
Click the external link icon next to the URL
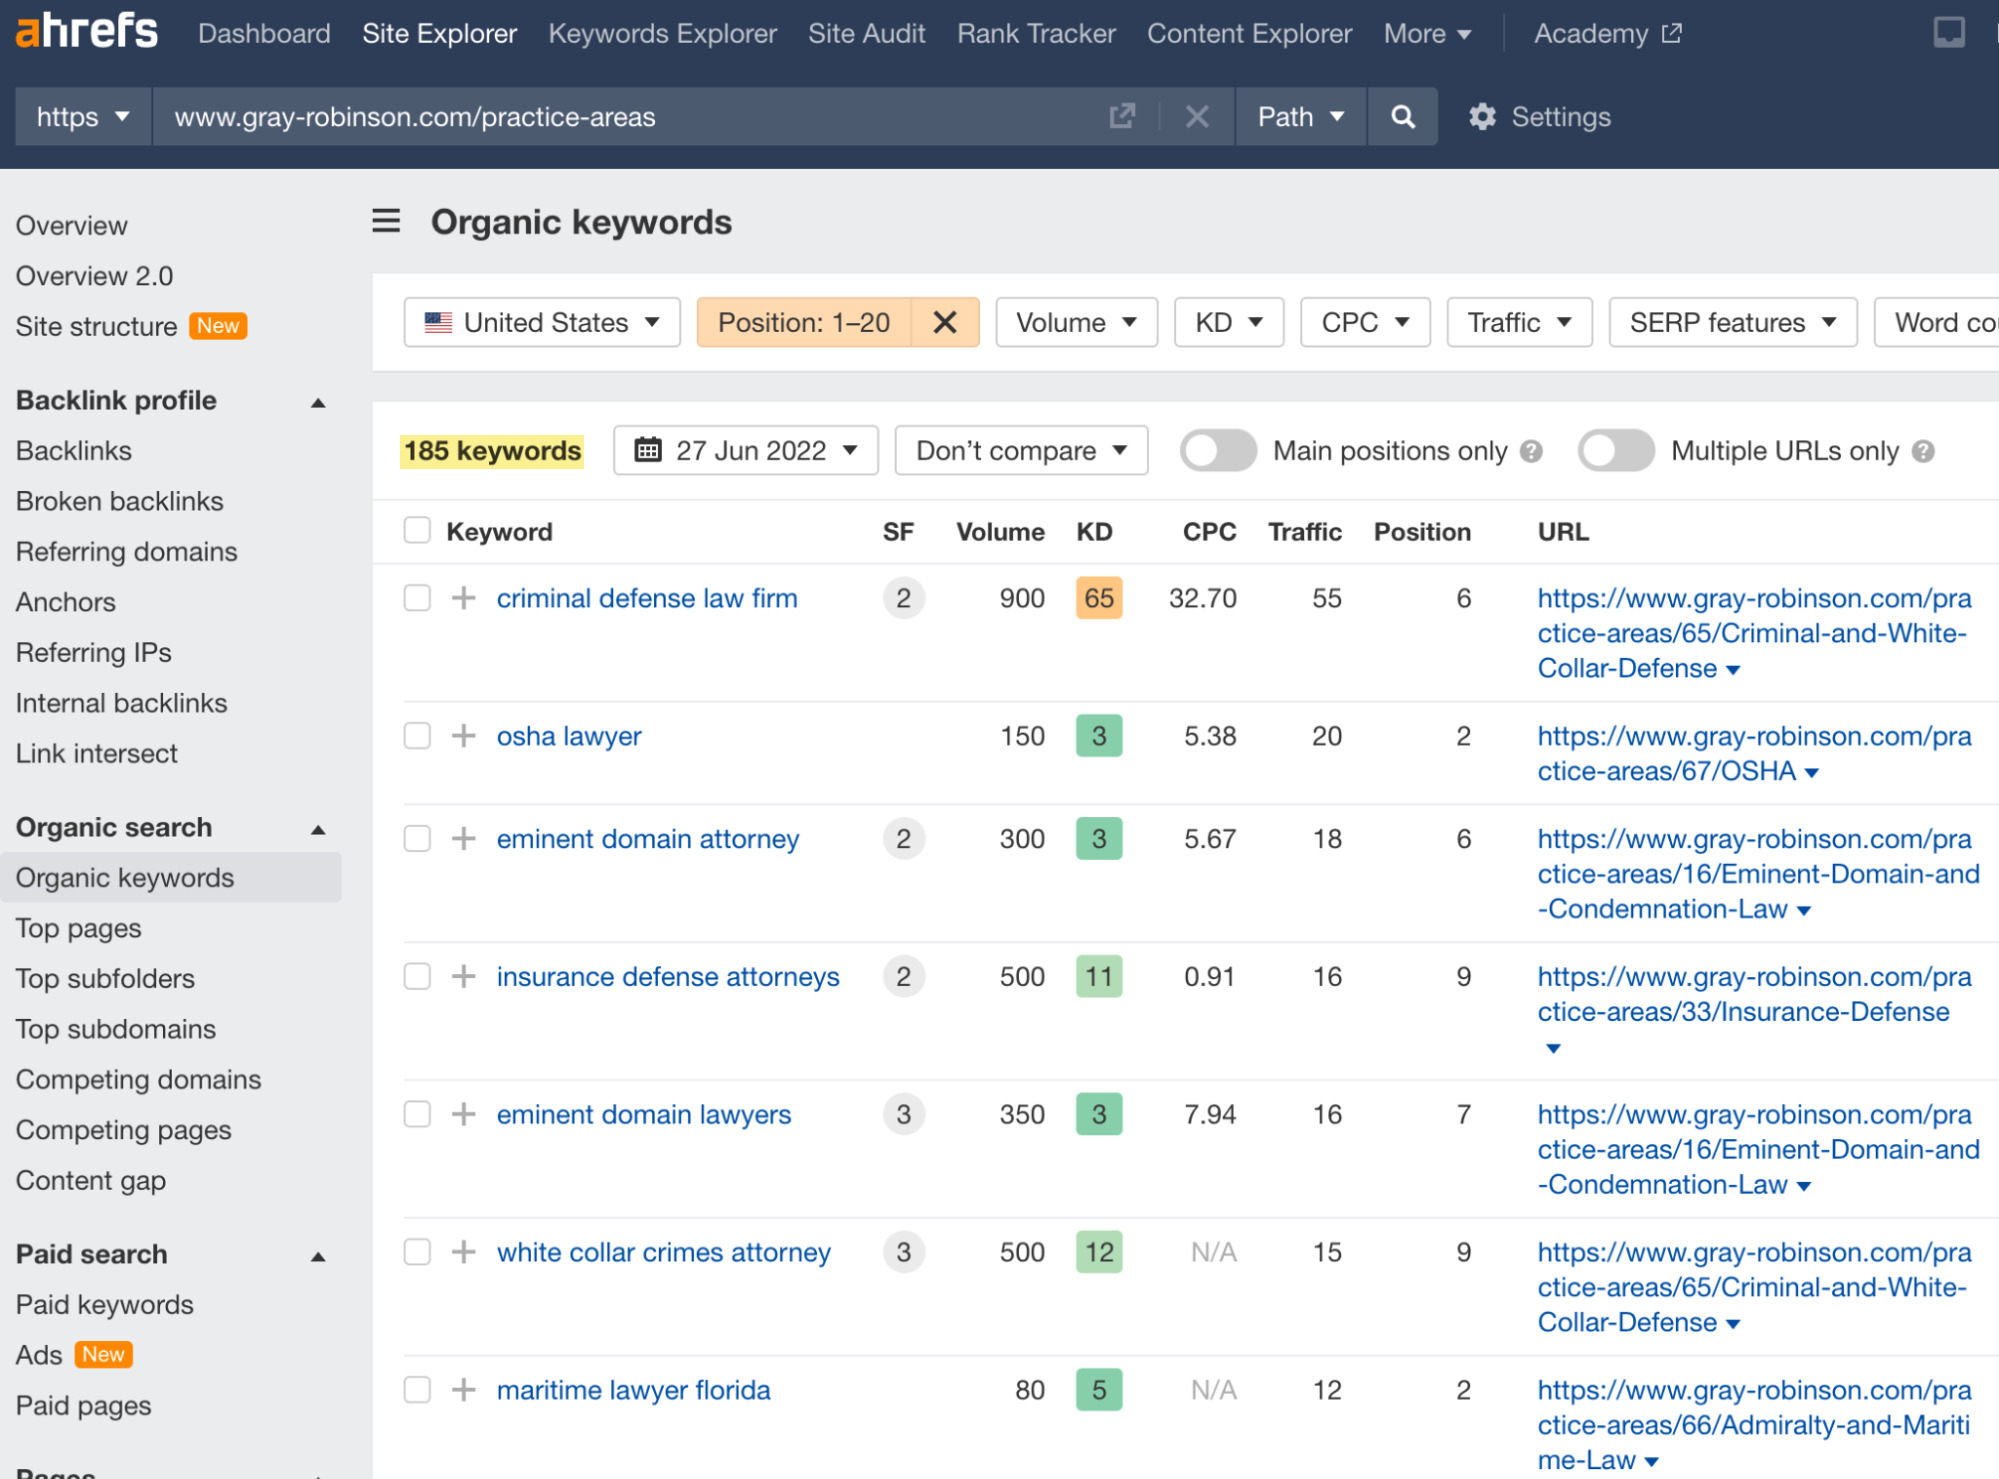[x=1122, y=117]
